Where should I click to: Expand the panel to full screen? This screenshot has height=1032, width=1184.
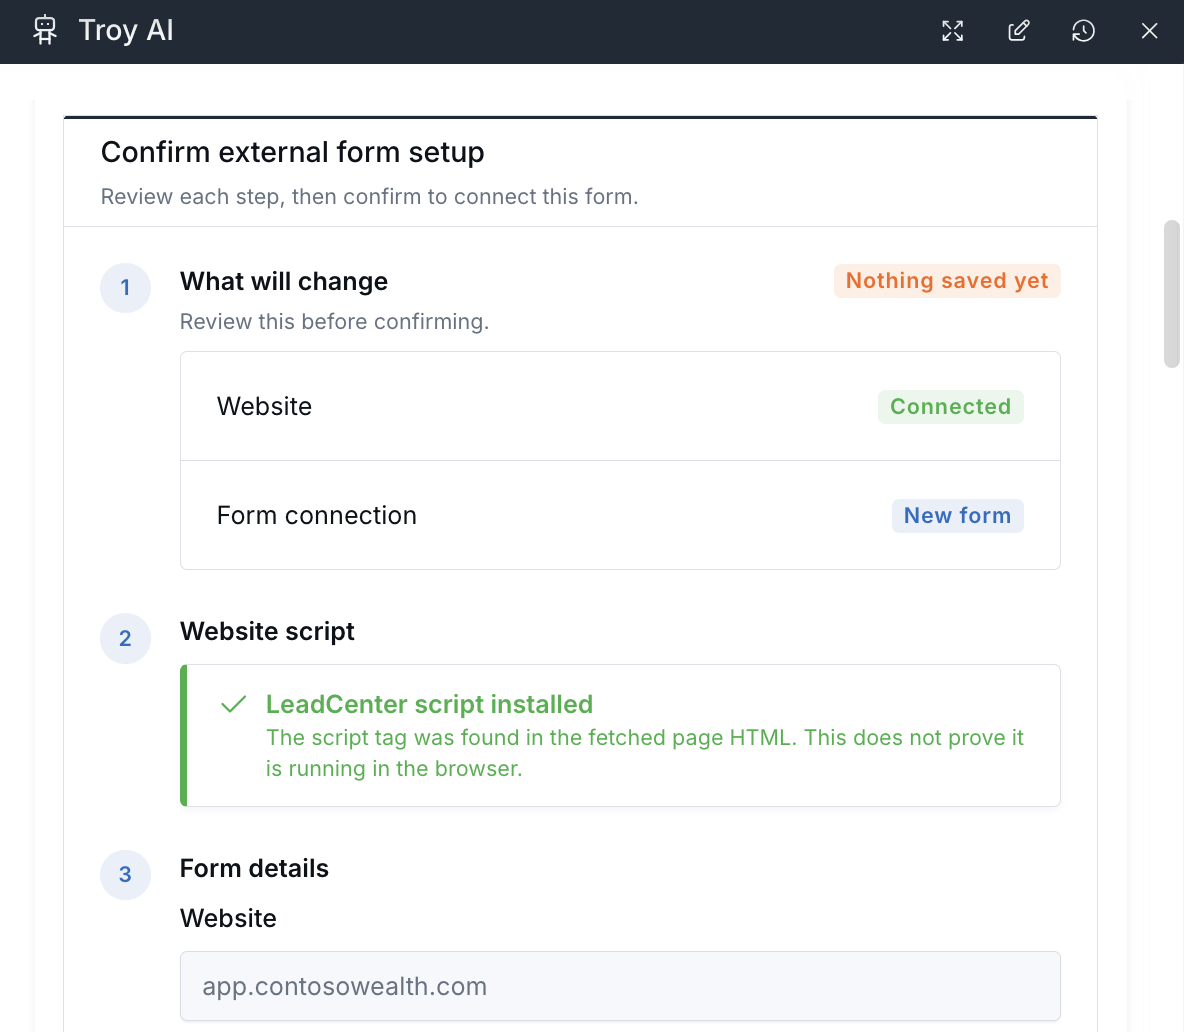pyautogui.click(x=953, y=31)
